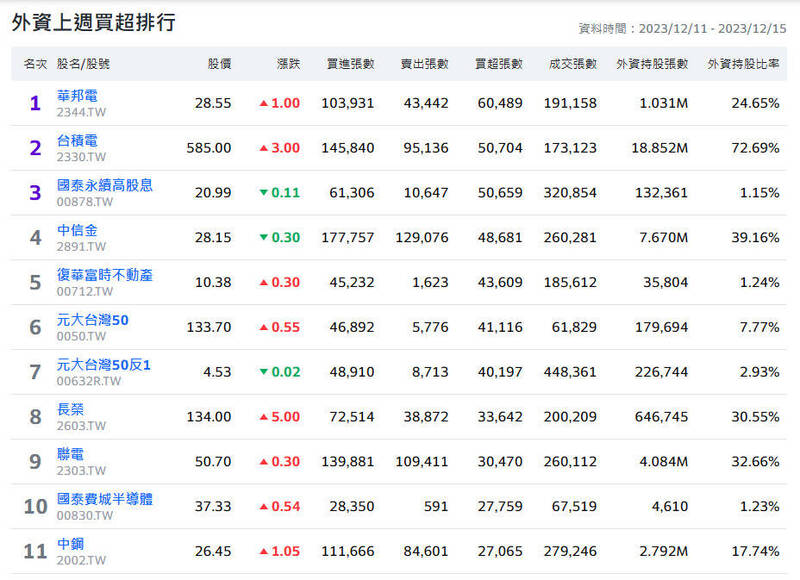Open the 長榮 stock link

point(70,409)
